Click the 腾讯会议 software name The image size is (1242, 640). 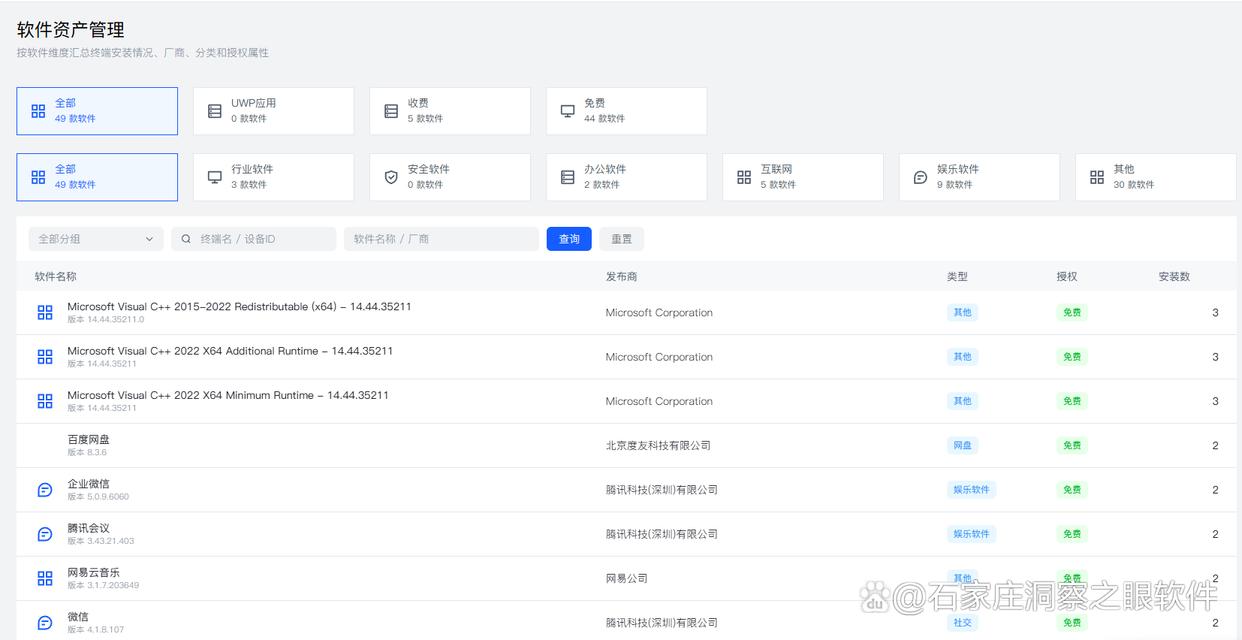pos(89,528)
